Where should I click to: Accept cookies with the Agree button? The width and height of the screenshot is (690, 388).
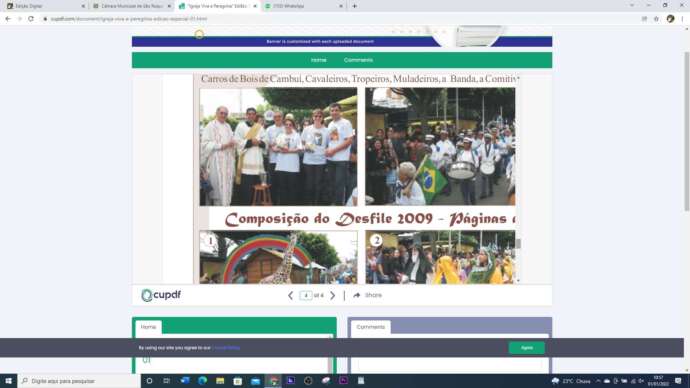(527, 348)
